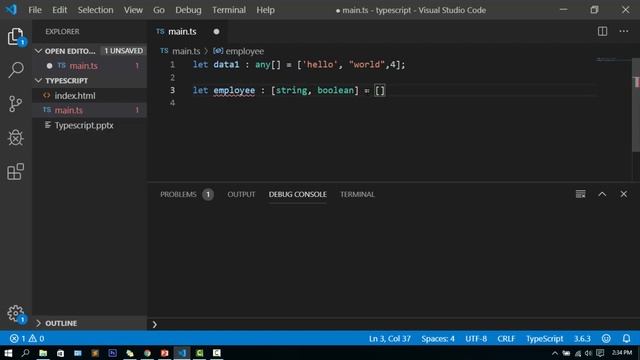Open notifications bell in status bar

pos(626,338)
